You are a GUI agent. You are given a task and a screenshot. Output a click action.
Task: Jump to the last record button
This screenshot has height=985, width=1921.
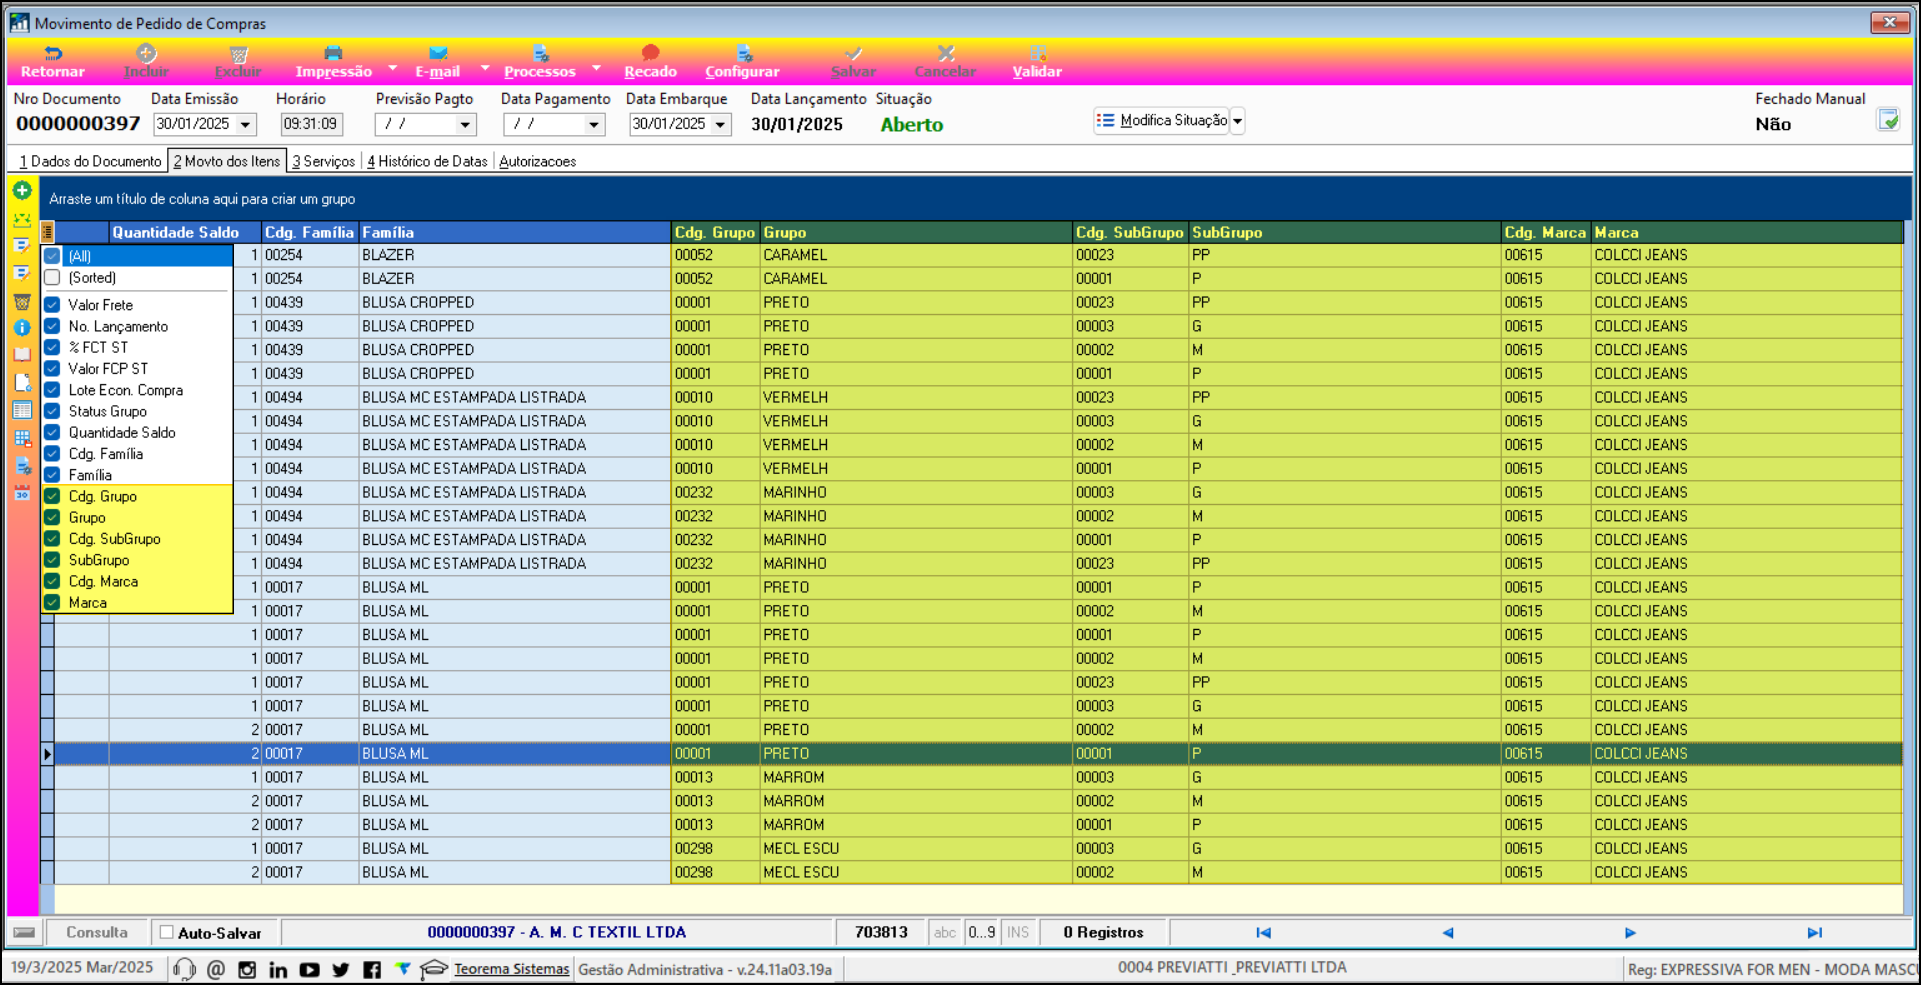point(1814,932)
